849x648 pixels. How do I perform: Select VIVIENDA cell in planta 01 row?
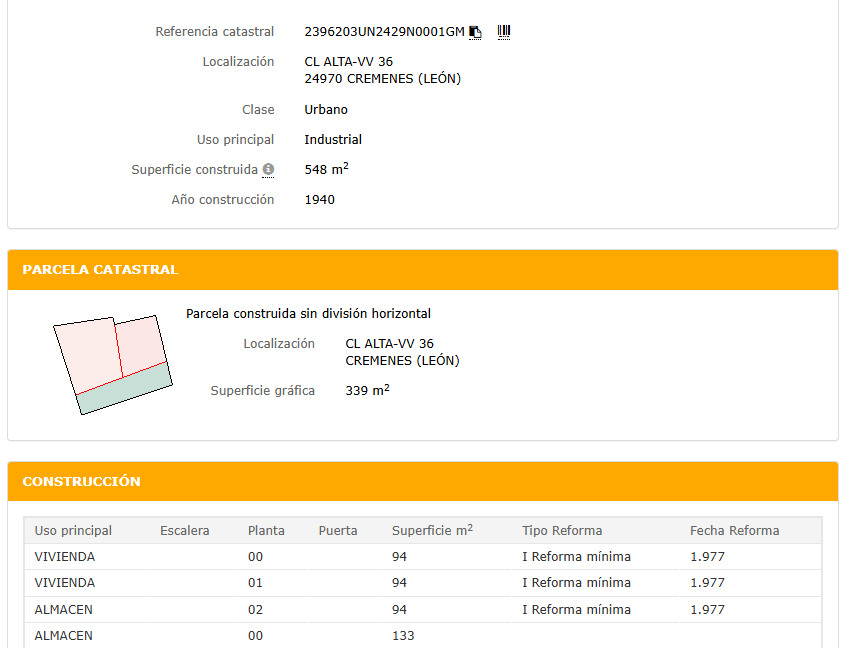click(x=64, y=582)
